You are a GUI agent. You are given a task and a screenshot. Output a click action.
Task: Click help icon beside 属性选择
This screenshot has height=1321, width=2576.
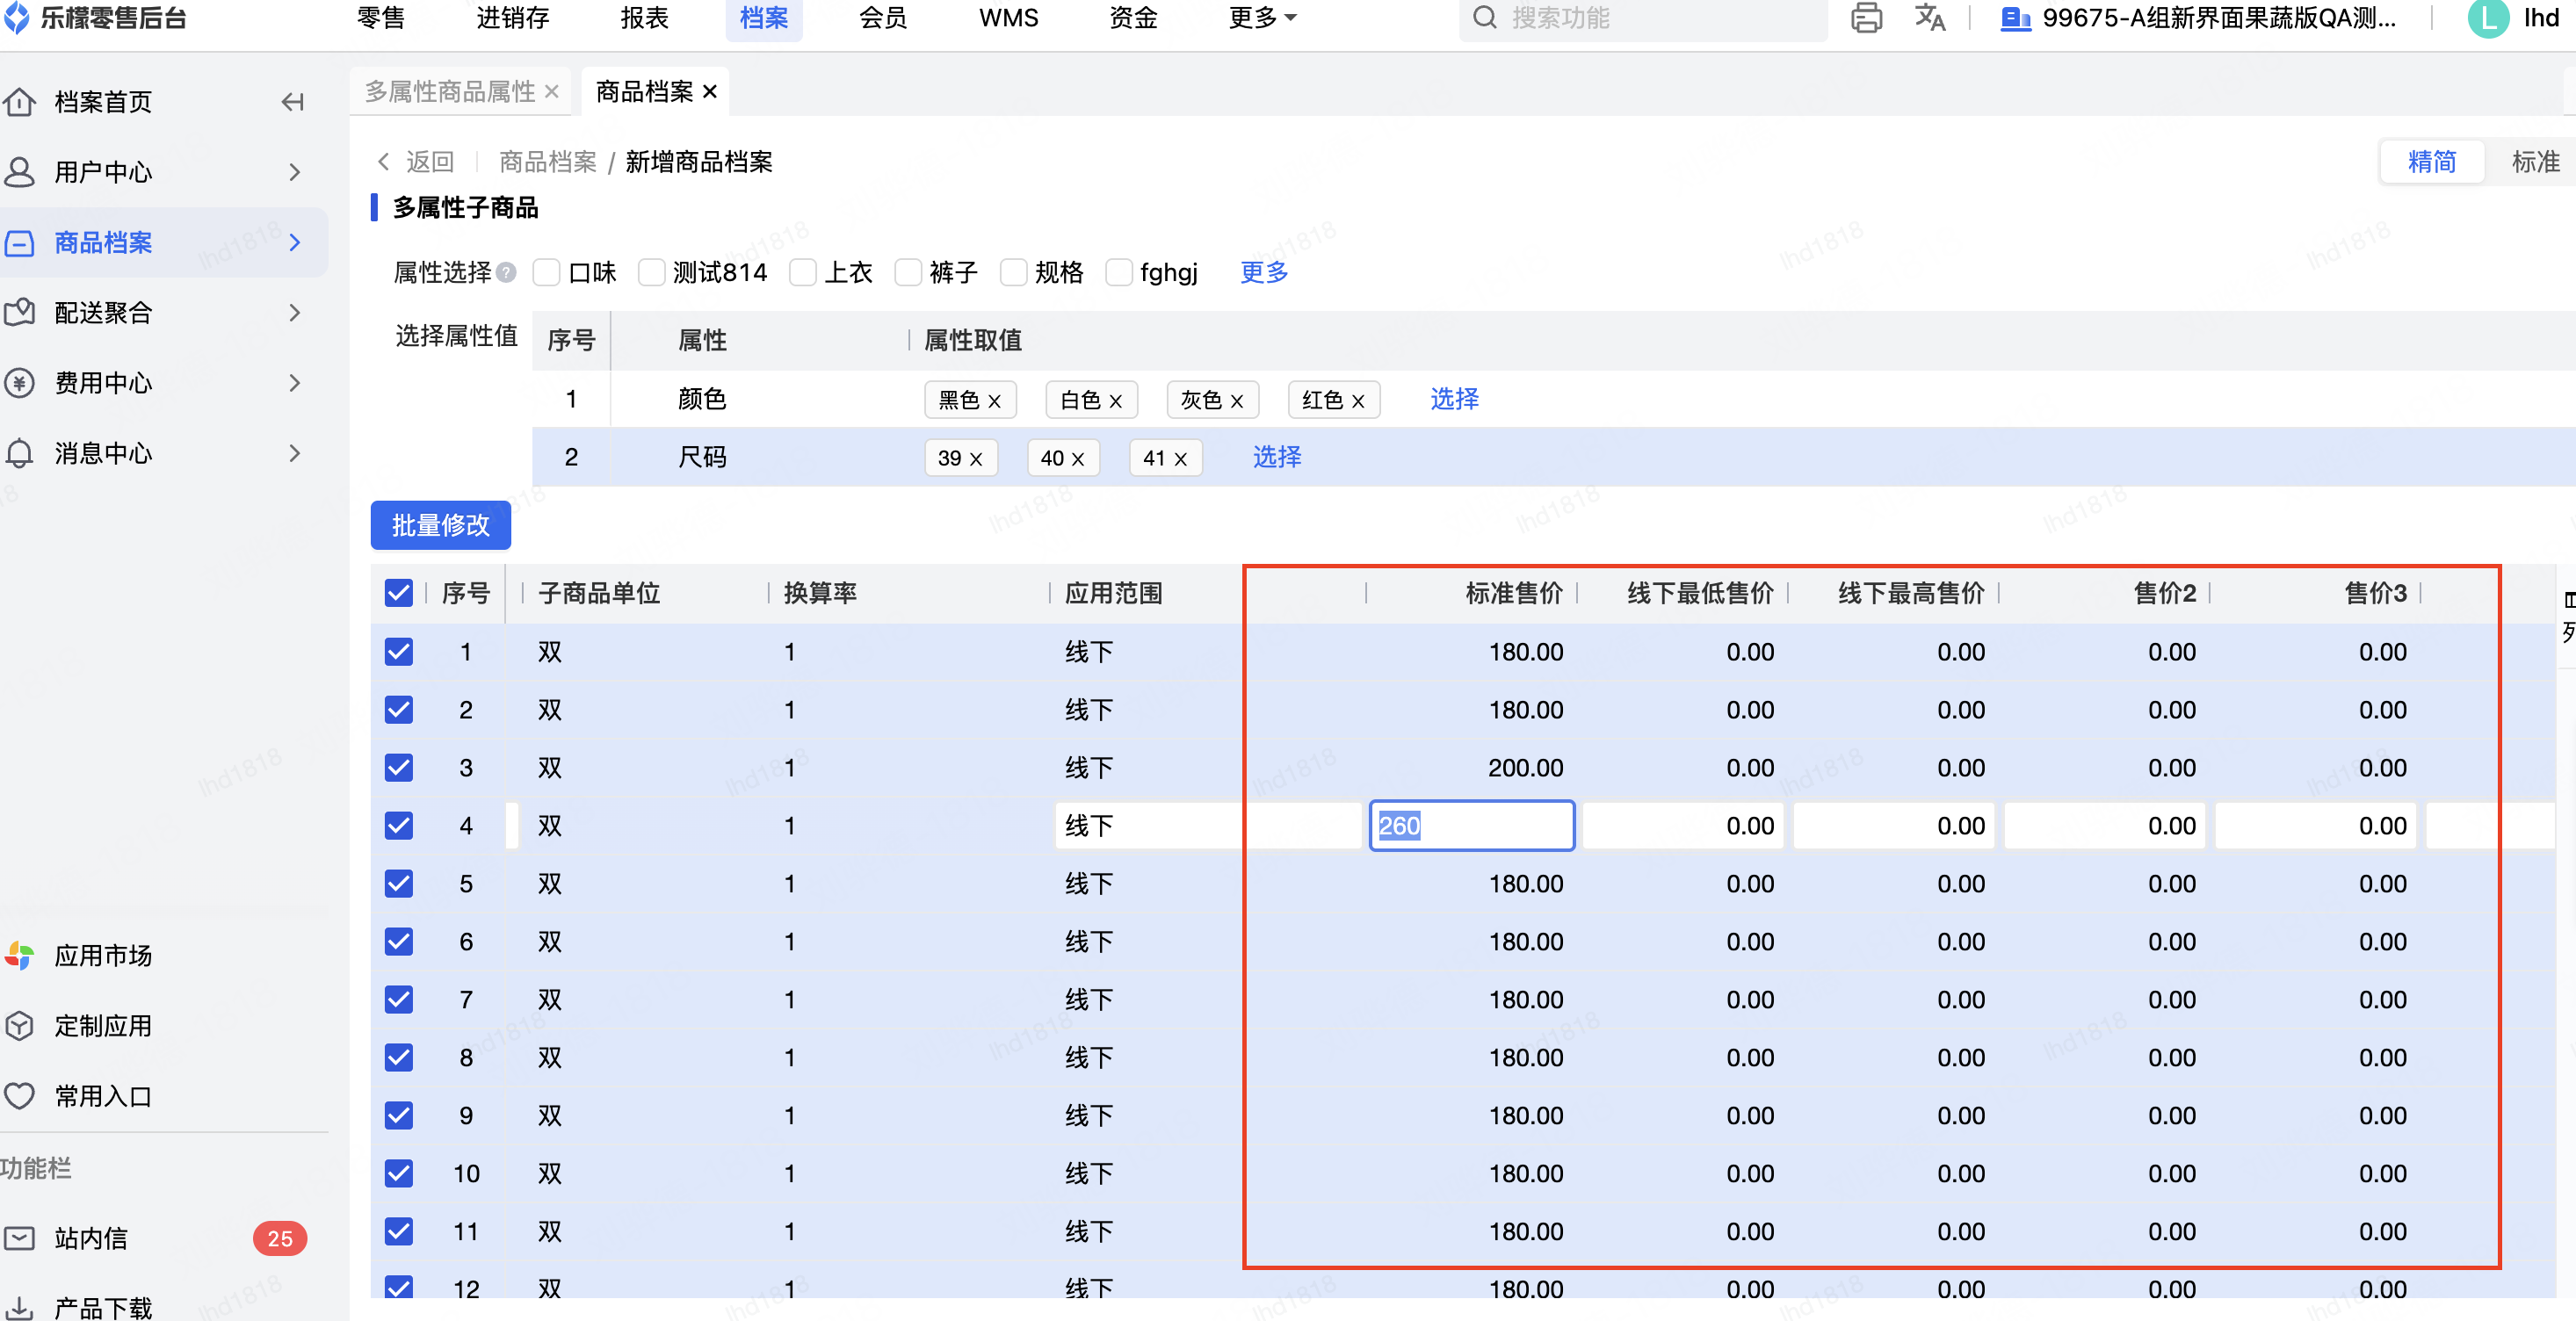click(507, 272)
